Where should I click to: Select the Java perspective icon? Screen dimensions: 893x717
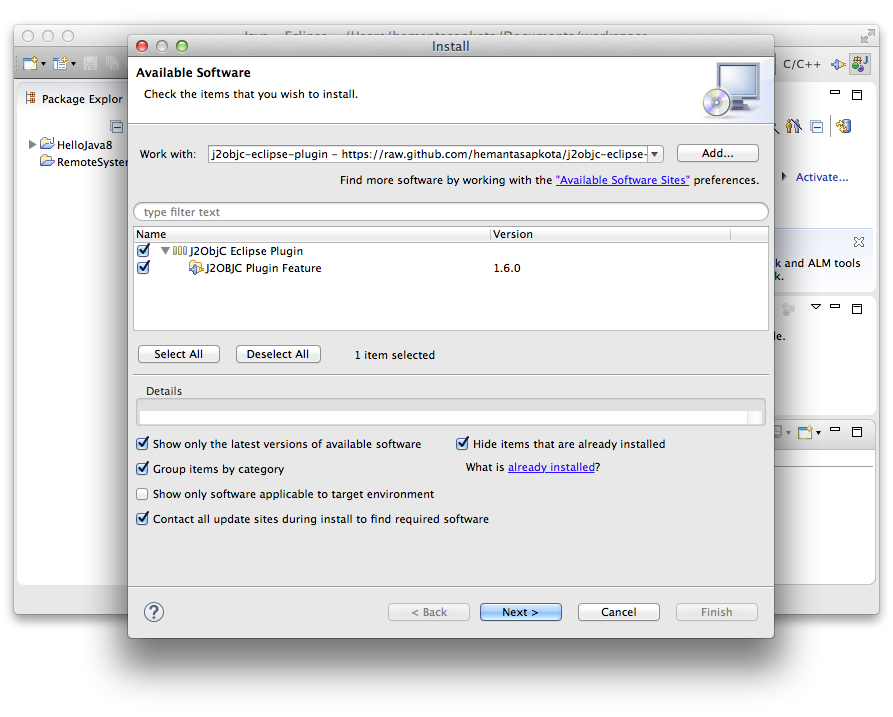click(859, 64)
